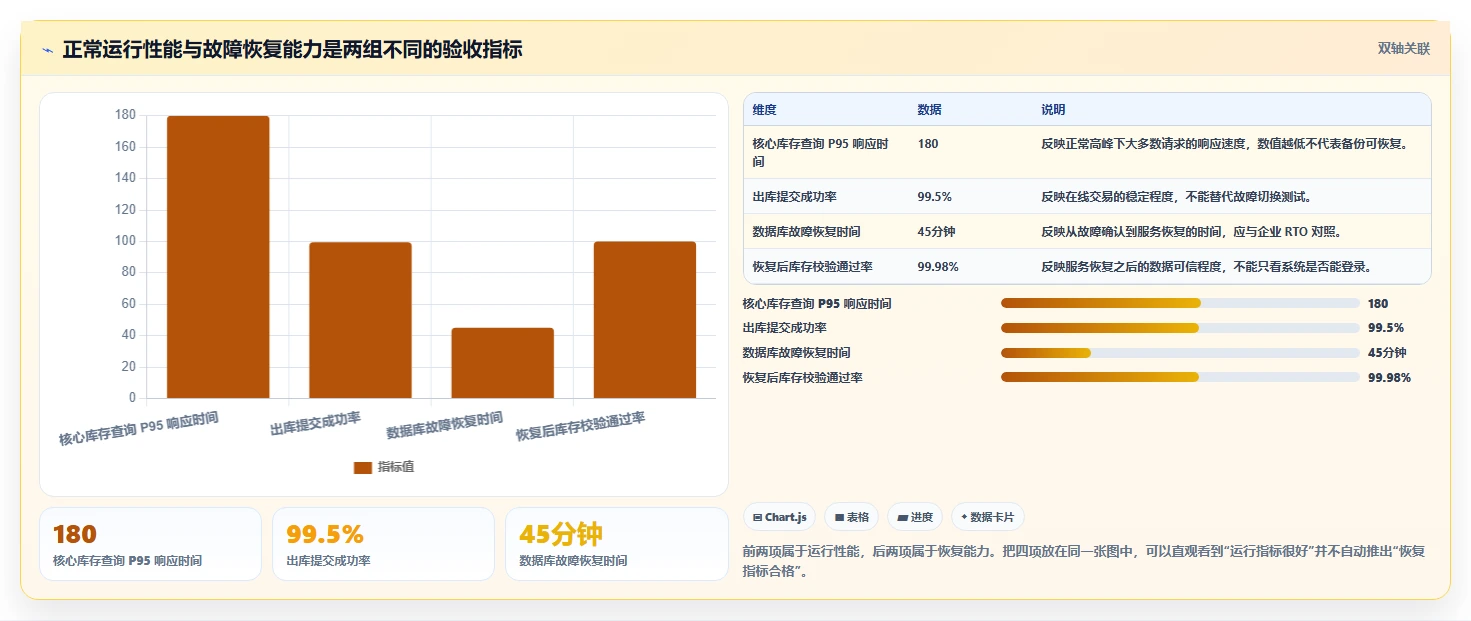Click the 核心库存查询 P95 响应时间 bar in chart

tap(218, 257)
